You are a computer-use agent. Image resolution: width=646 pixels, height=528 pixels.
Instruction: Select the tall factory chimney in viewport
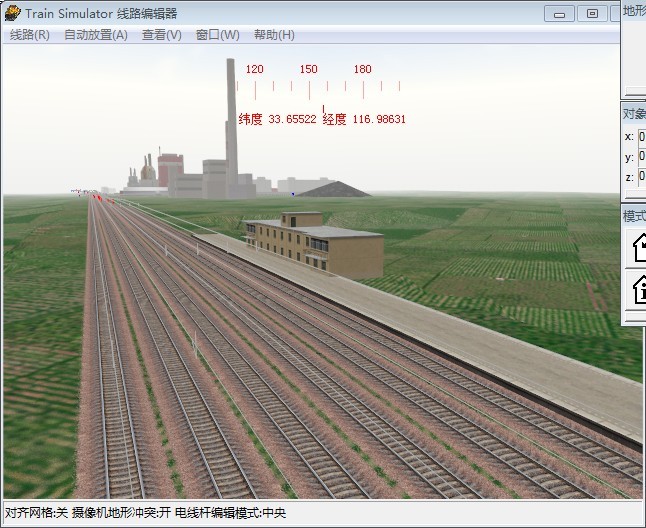click(x=231, y=124)
